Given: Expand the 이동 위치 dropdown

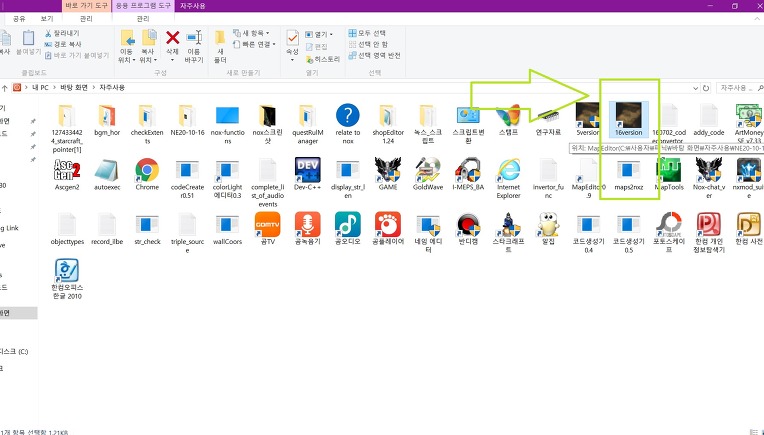Looking at the screenshot, I should [x=127, y=55].
